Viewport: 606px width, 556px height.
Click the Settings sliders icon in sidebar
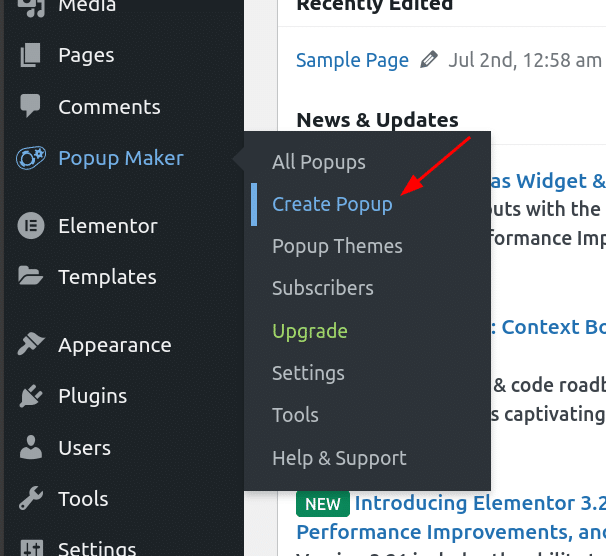pos(31,548)
